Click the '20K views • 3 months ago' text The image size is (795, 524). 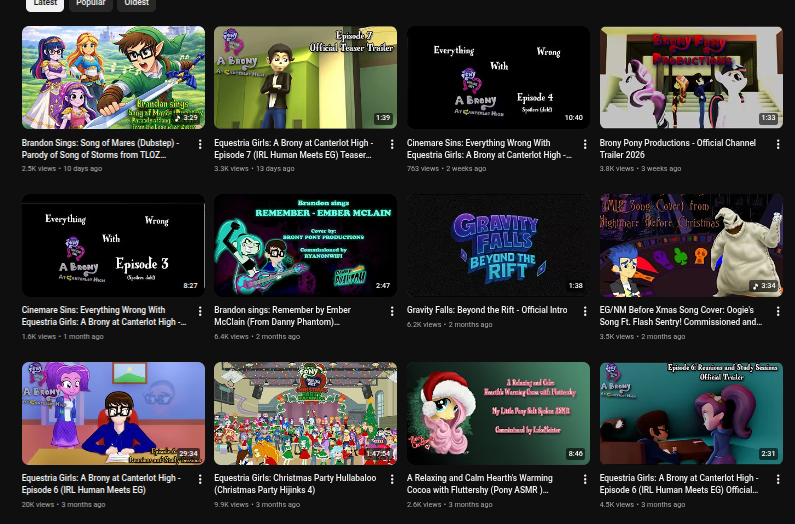click(63, 504)
